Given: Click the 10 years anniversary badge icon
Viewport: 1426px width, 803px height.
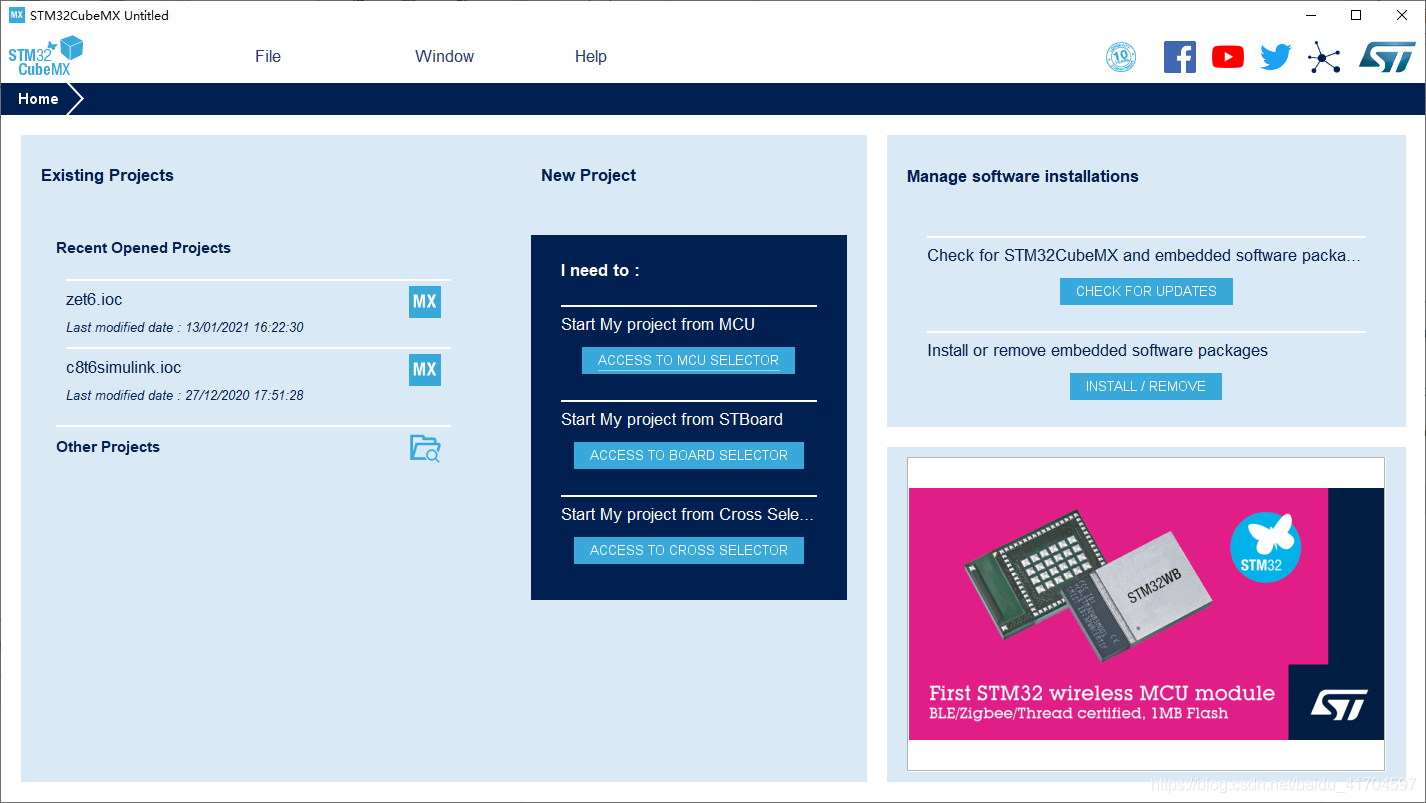Looking at the screenshot, I should (1121, 57).
